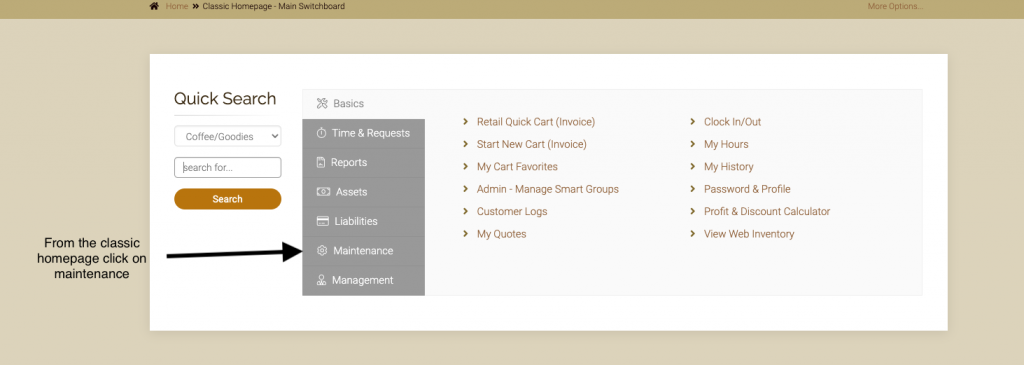Open the Management tab
This screenshot has width=1024, height=365.
tap(364, 280)
